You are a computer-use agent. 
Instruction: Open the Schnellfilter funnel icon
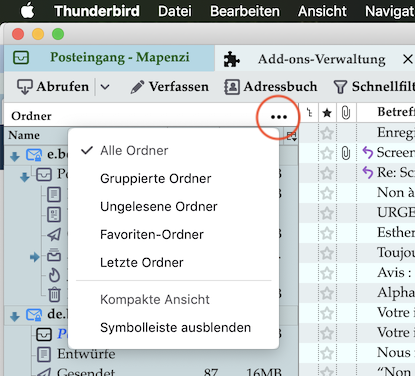point(340,87)
